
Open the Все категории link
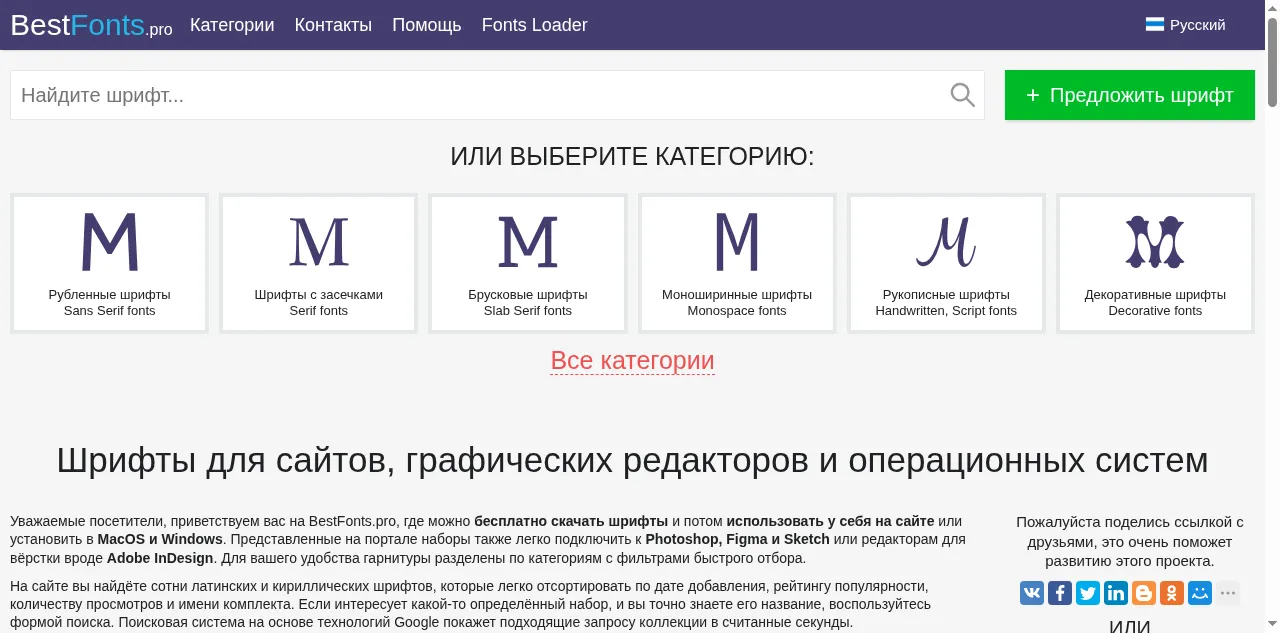click(x=632, y=360)
